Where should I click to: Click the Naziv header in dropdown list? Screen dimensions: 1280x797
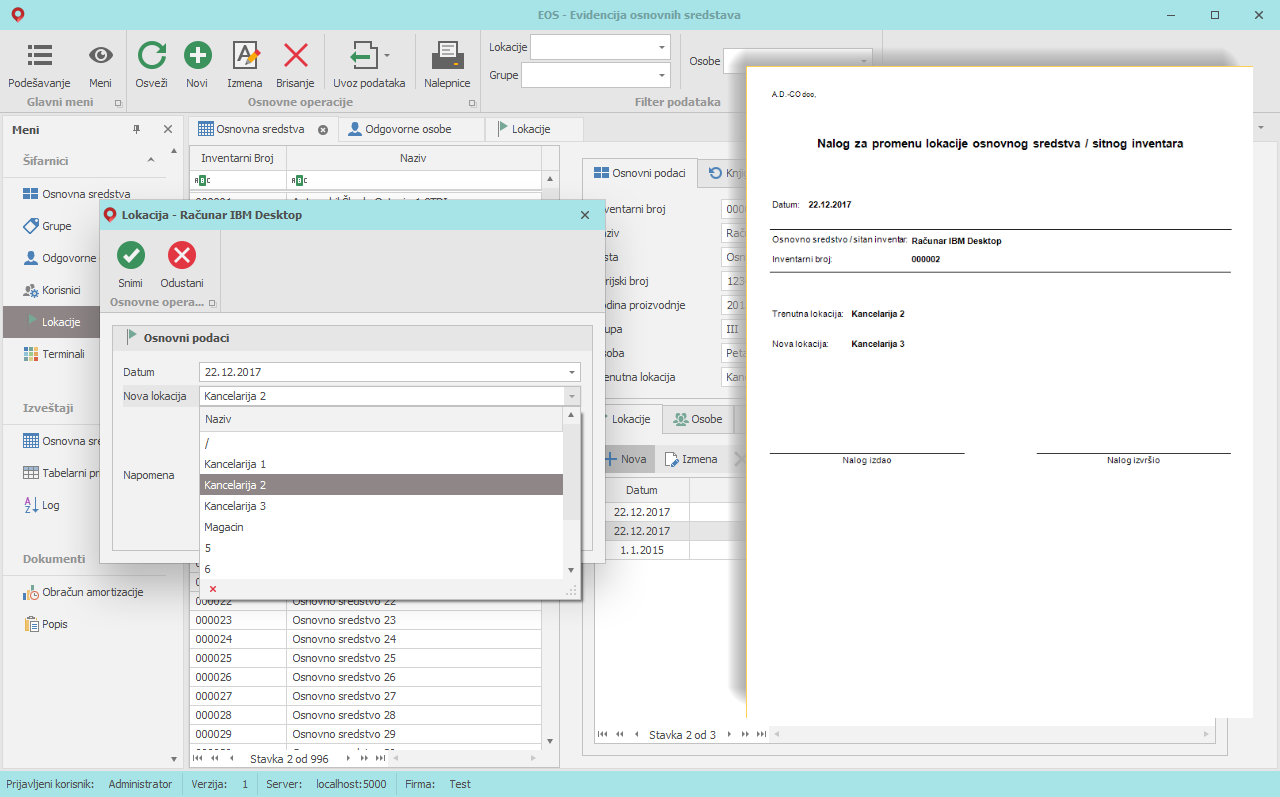click(381, 419)
